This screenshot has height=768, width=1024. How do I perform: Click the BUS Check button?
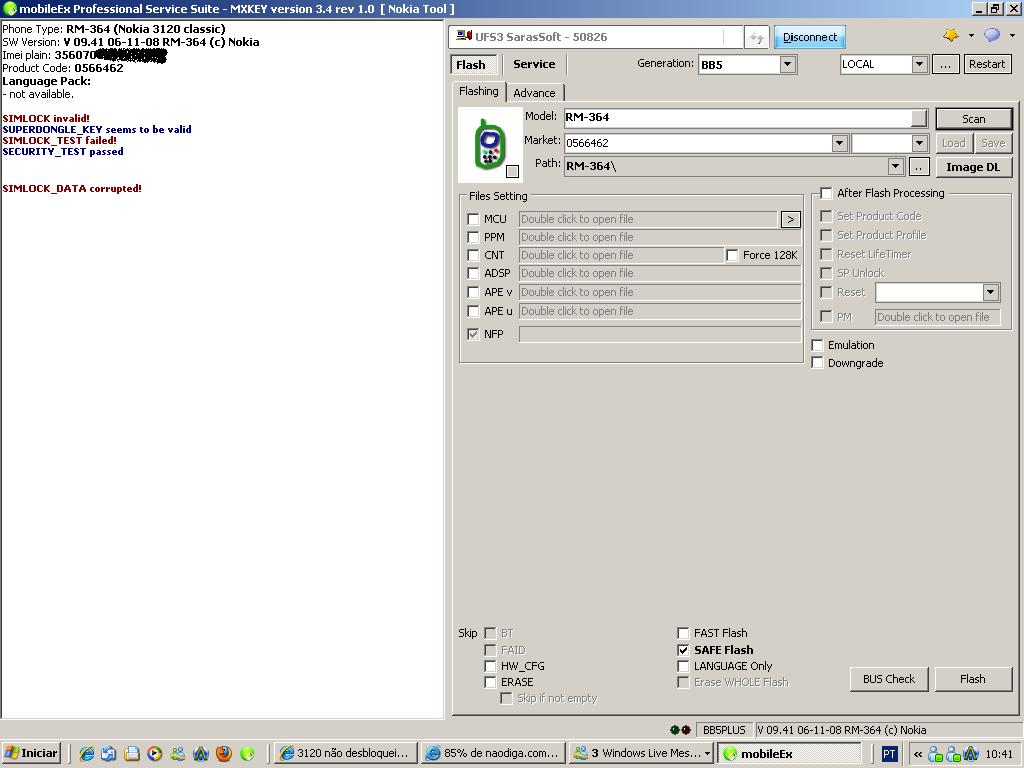pyautogui.click(x=889, y=679)
